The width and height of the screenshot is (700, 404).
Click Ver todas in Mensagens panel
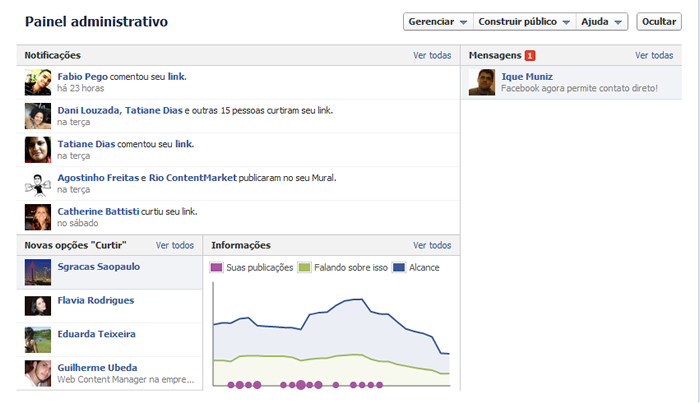click(654, 56)
